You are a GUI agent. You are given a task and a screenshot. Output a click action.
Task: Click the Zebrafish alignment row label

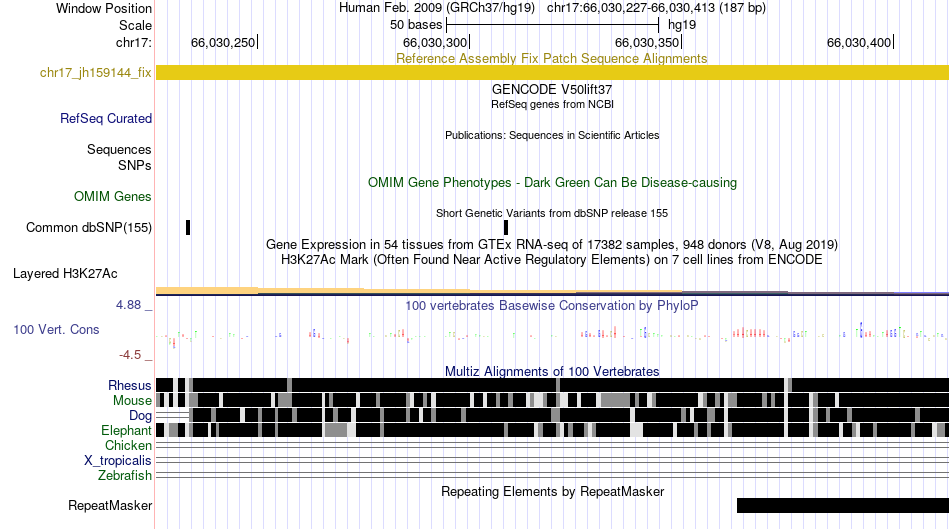point(125,476)
